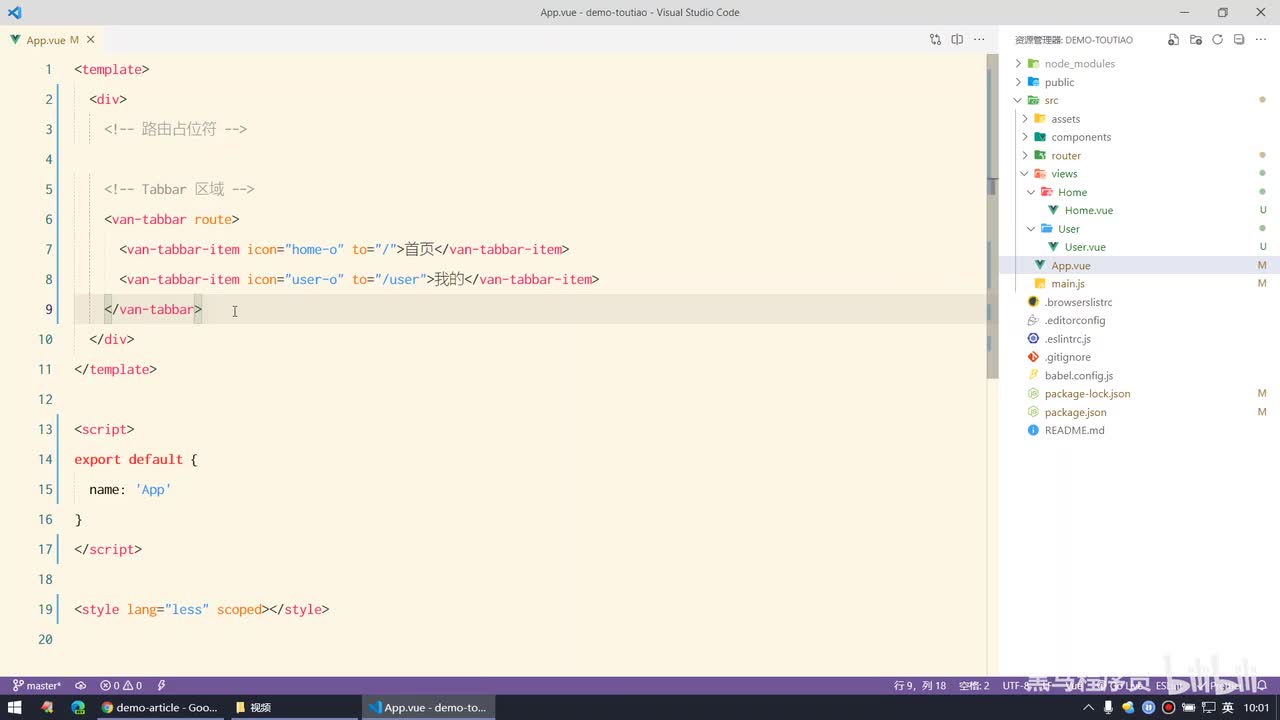1280x720 pixels.
Task: Place cursor on the van-tabbar route line
Action: pos(171,219)
